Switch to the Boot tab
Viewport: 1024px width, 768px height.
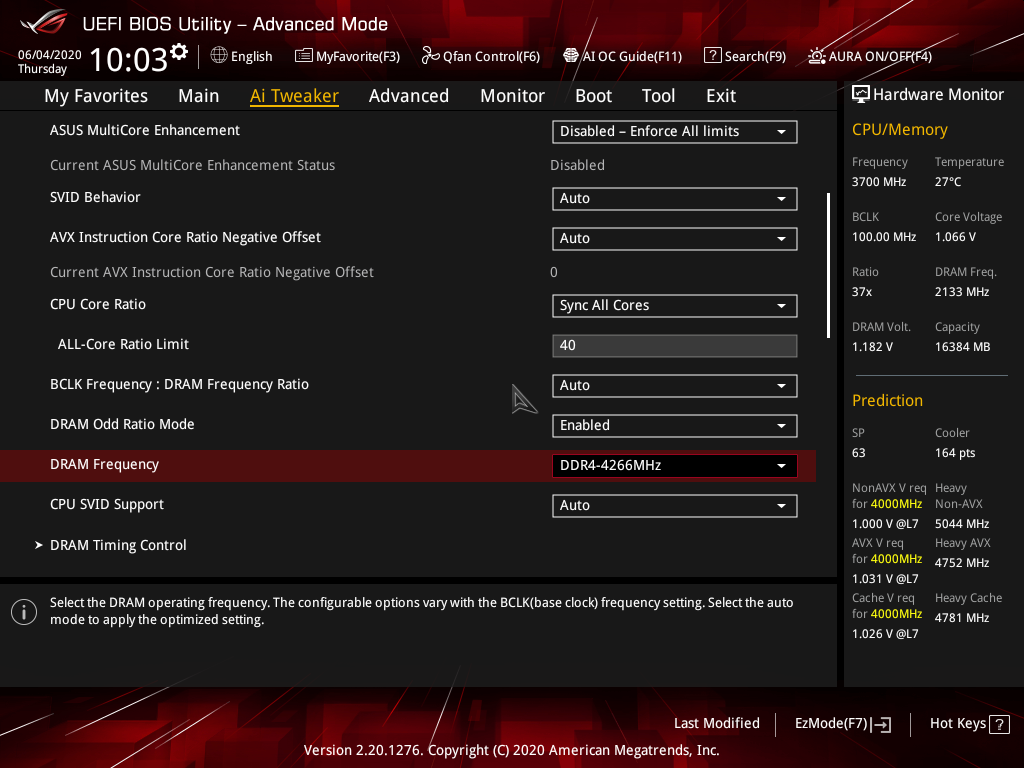coord(593,95)
